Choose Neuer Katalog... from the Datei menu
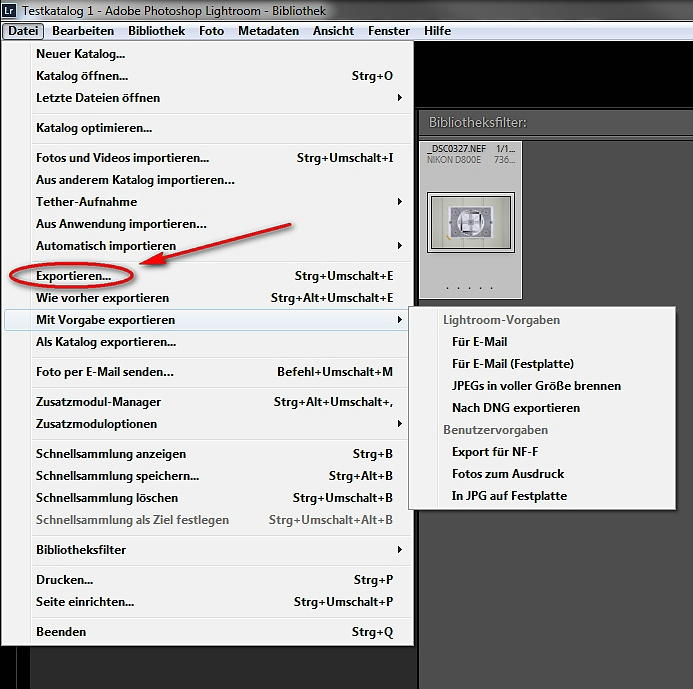 pyautogui.click(x=207, y=54)
